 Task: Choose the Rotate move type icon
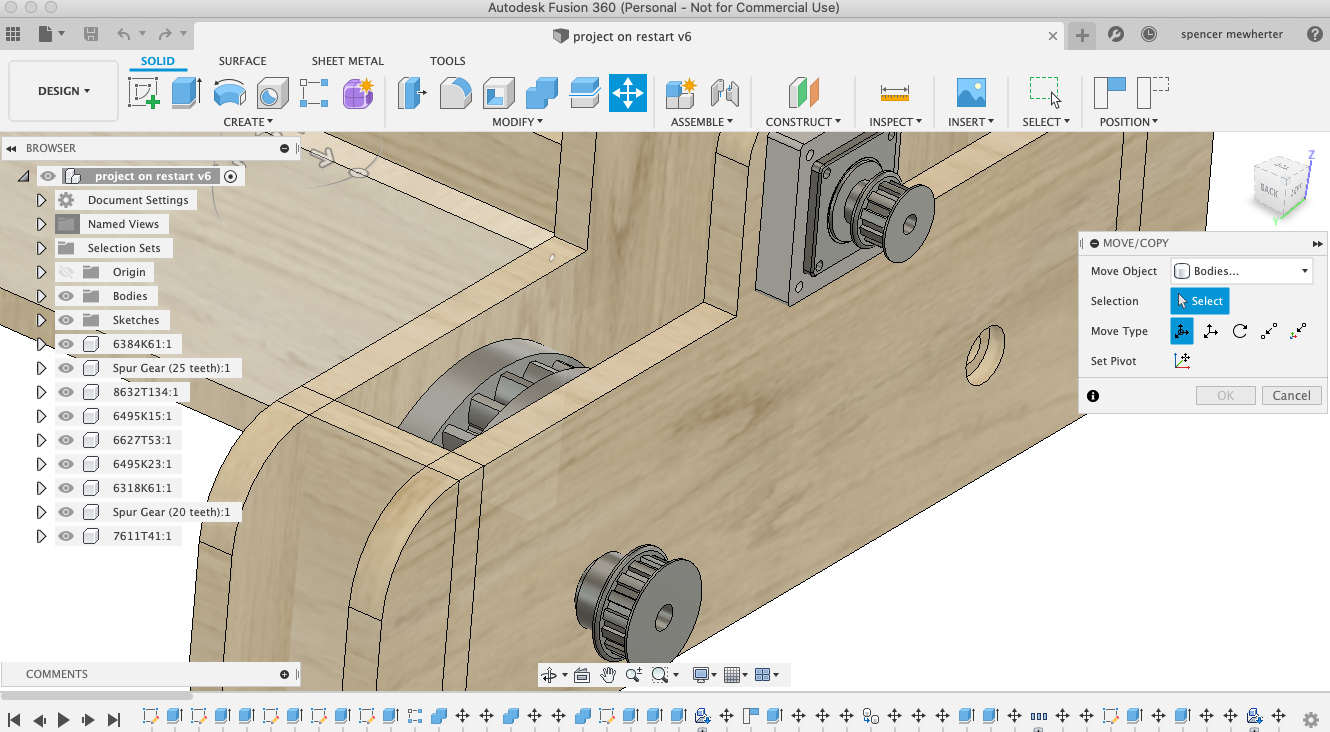[1240, 331]
